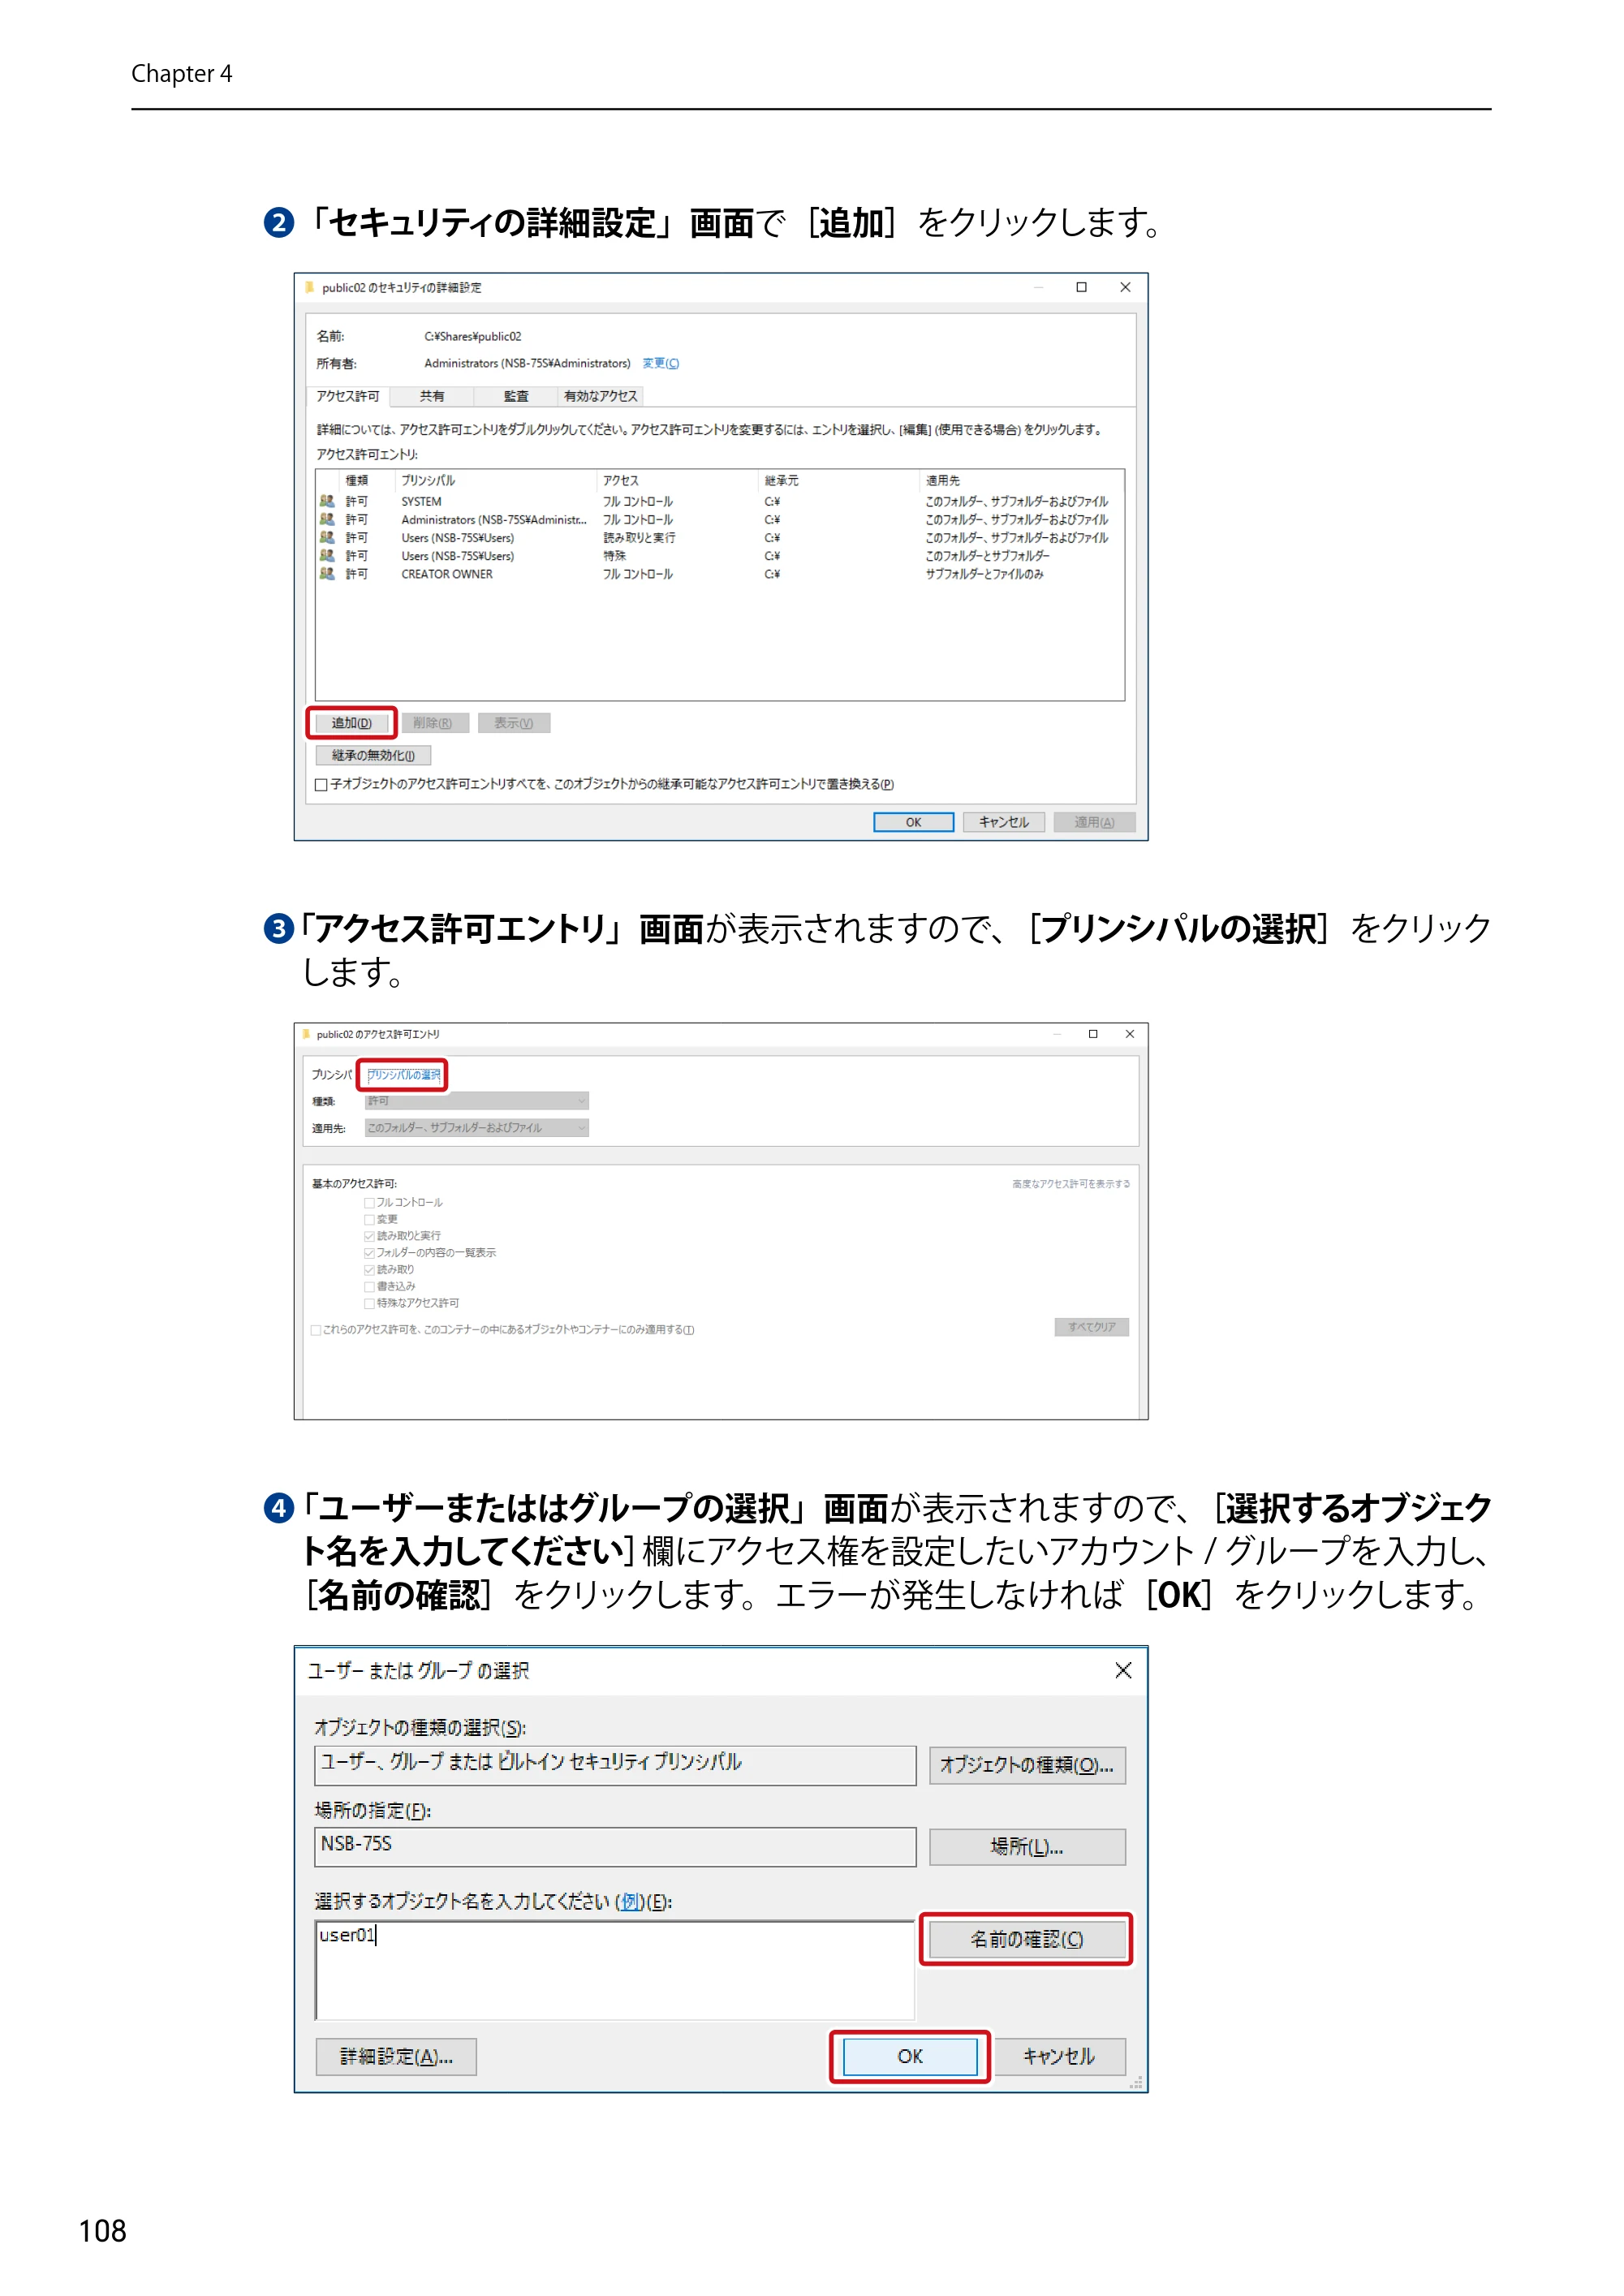Click the folder icon in the セキュリティの詳細設定 title bar

[x=310, y=287]
